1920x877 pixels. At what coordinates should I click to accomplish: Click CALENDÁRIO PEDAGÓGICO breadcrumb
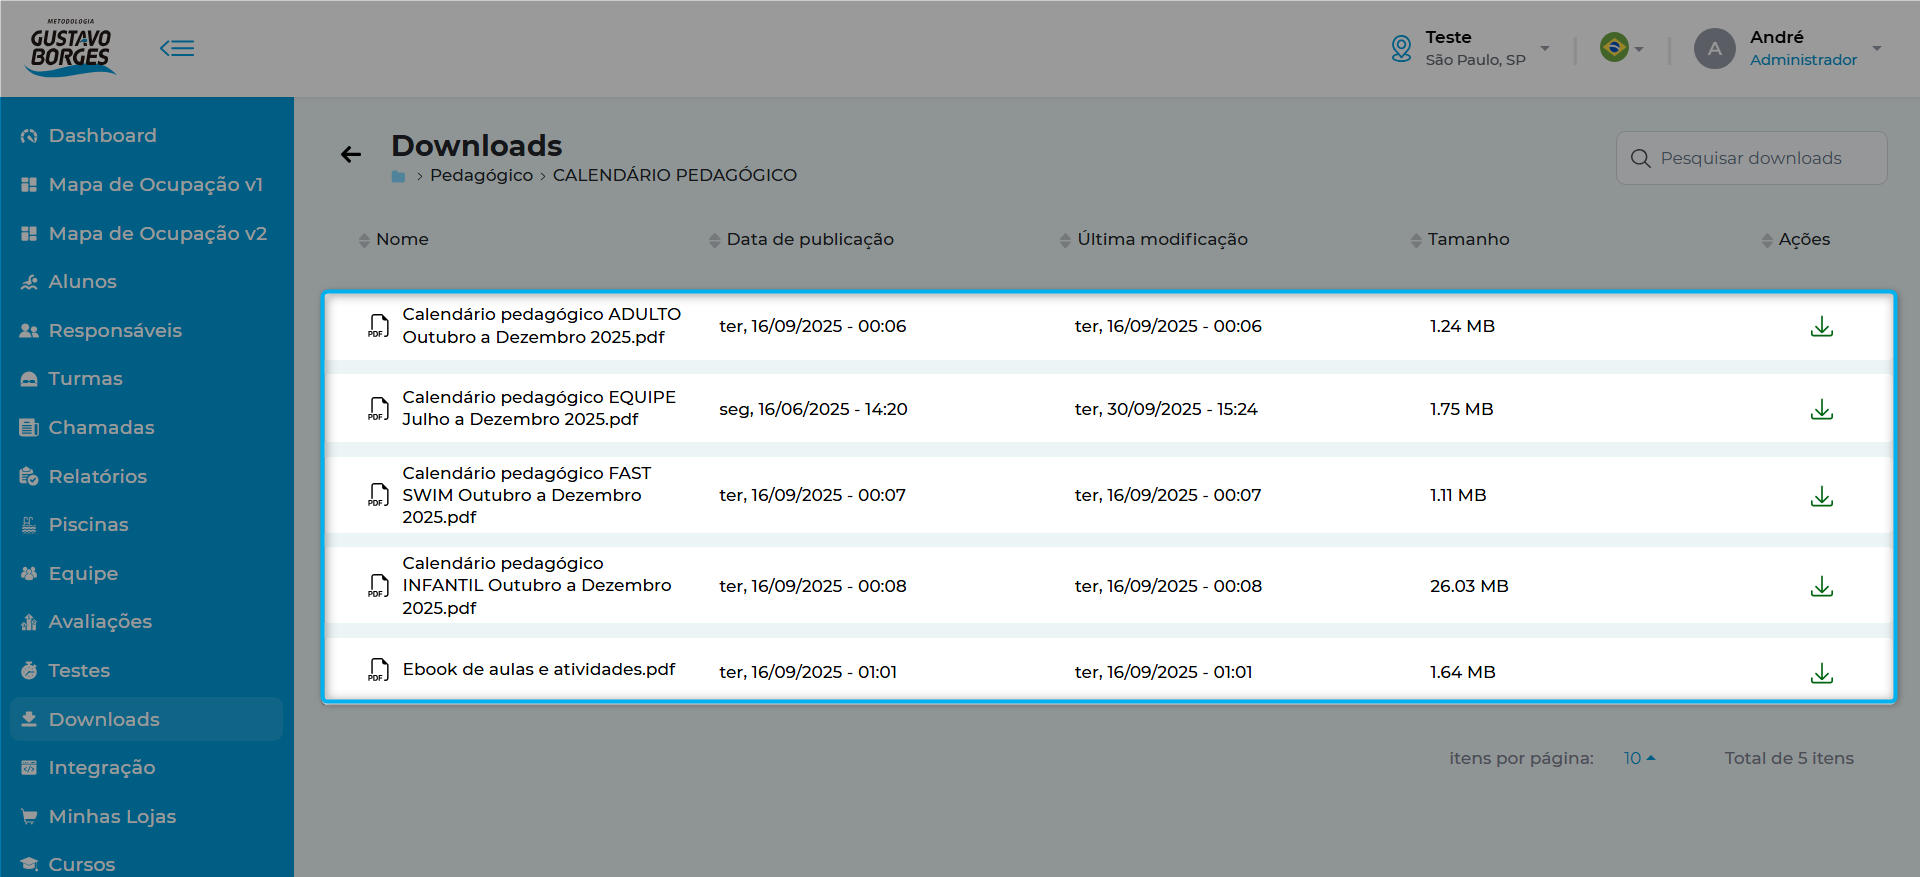tap(675, 176)
